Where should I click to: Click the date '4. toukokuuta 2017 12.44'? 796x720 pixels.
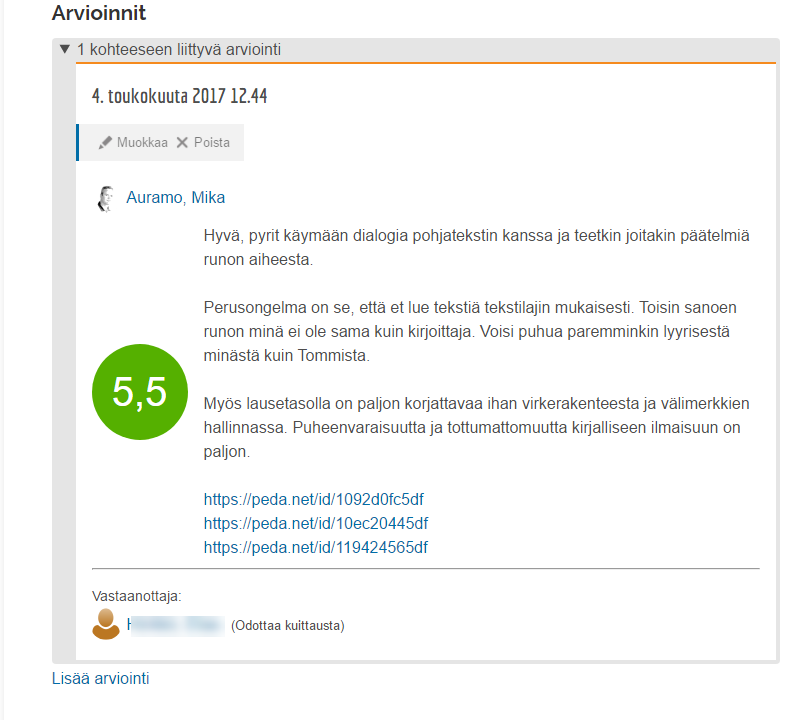[x=179, y=97]
